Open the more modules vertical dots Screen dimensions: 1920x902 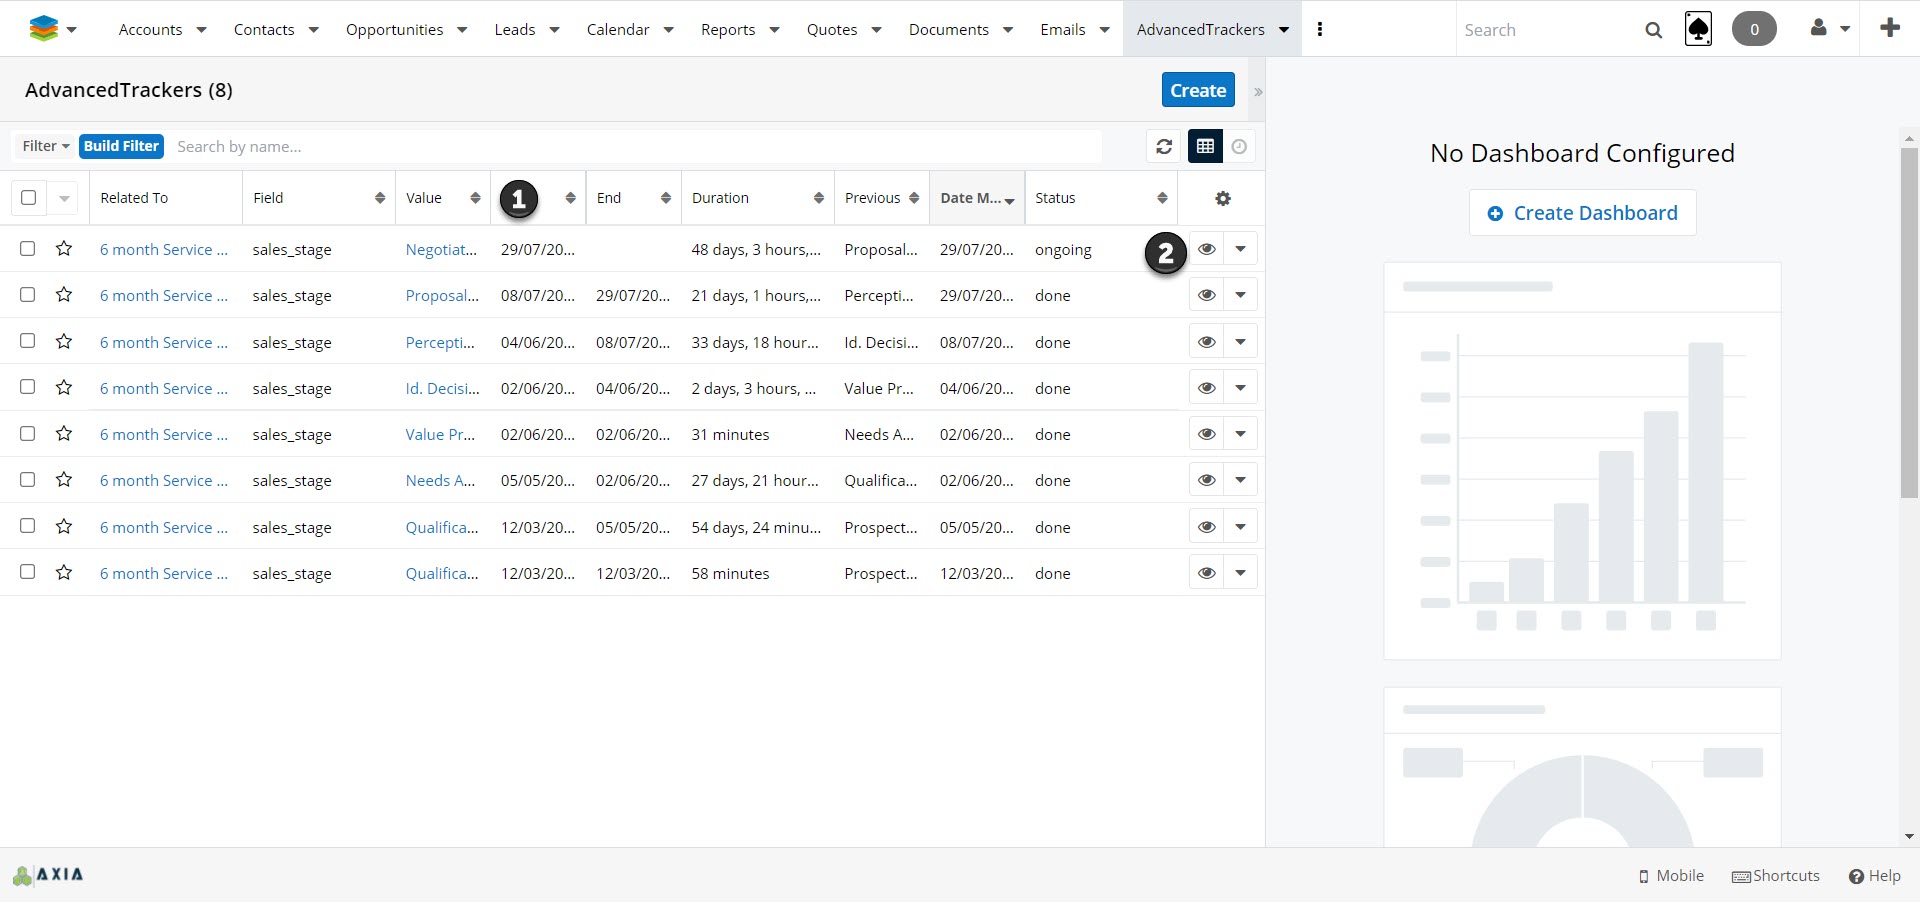(1320, 29)
